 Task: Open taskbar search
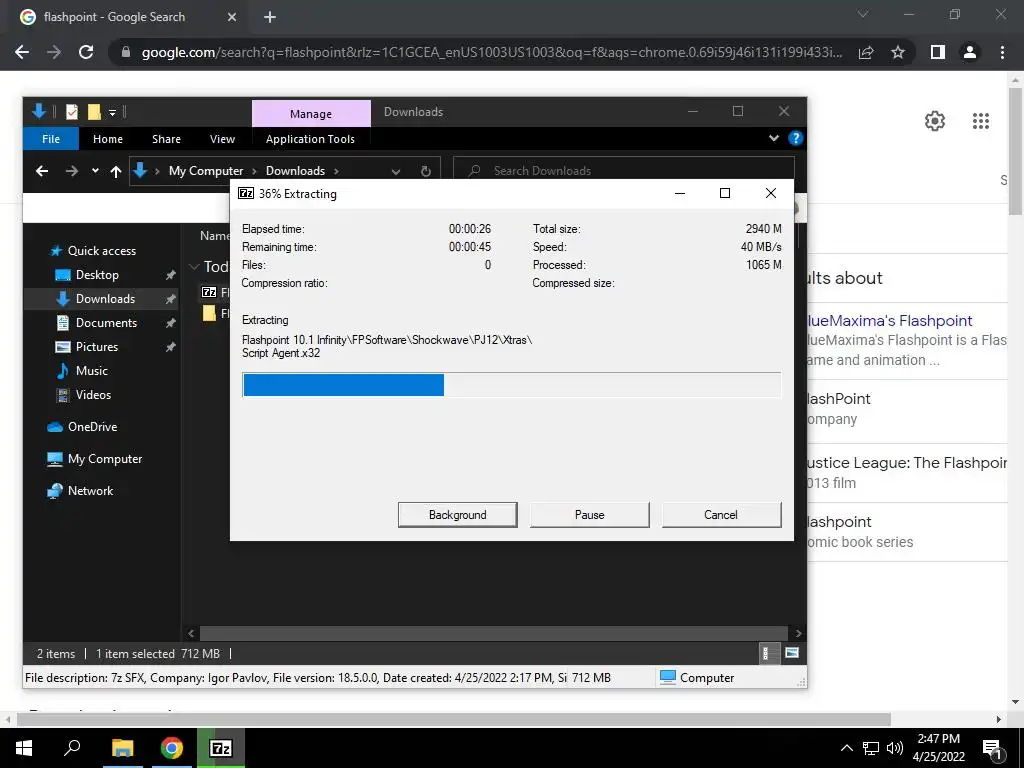coord(72,748)
